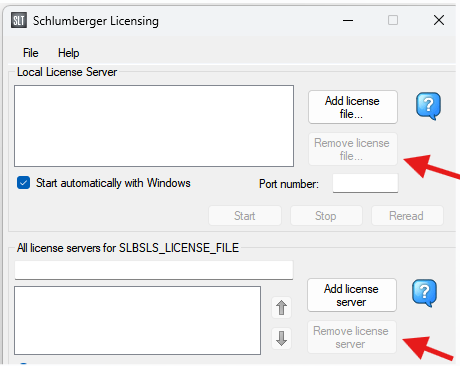Open the Help menu
The height and width of the screenshot is (366, 460).
pos(68,53)
